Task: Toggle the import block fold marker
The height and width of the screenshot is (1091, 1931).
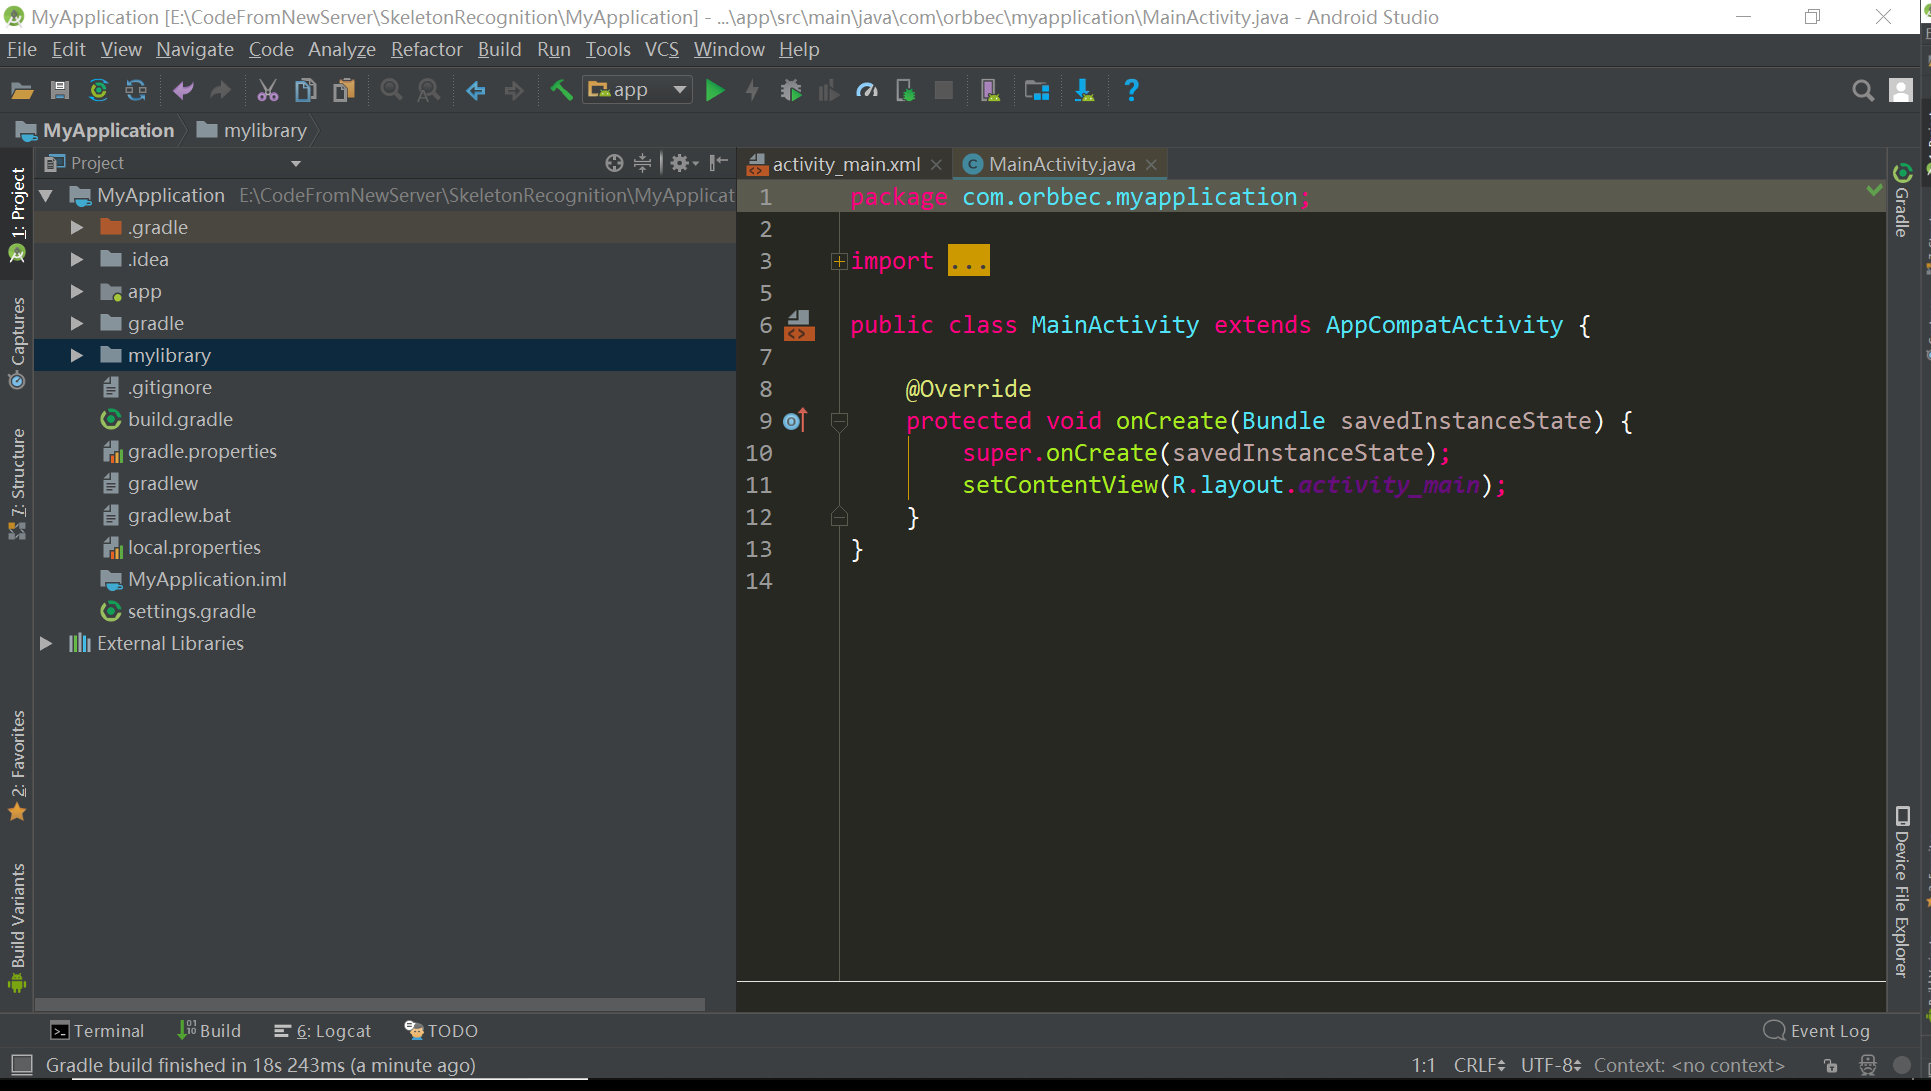Action: coord(839,261)
